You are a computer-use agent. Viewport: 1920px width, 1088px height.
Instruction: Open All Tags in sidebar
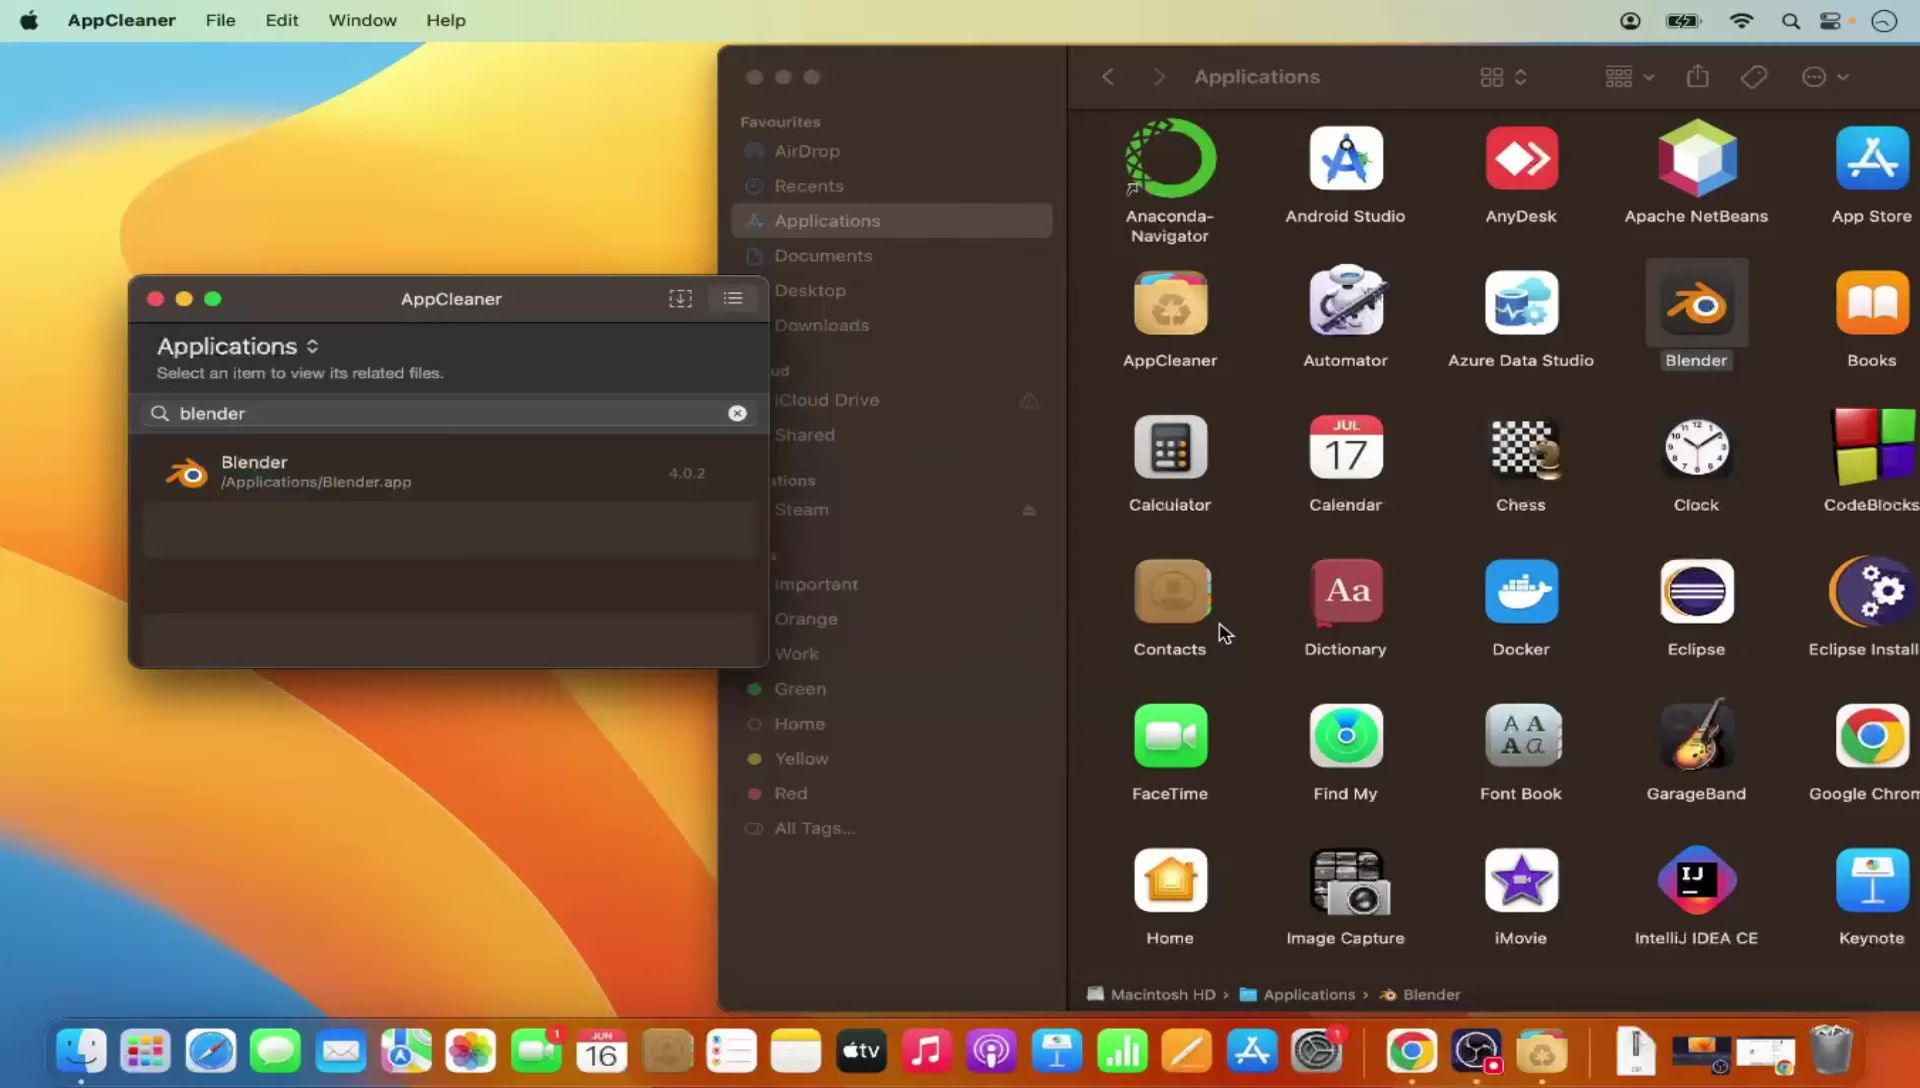892,829
